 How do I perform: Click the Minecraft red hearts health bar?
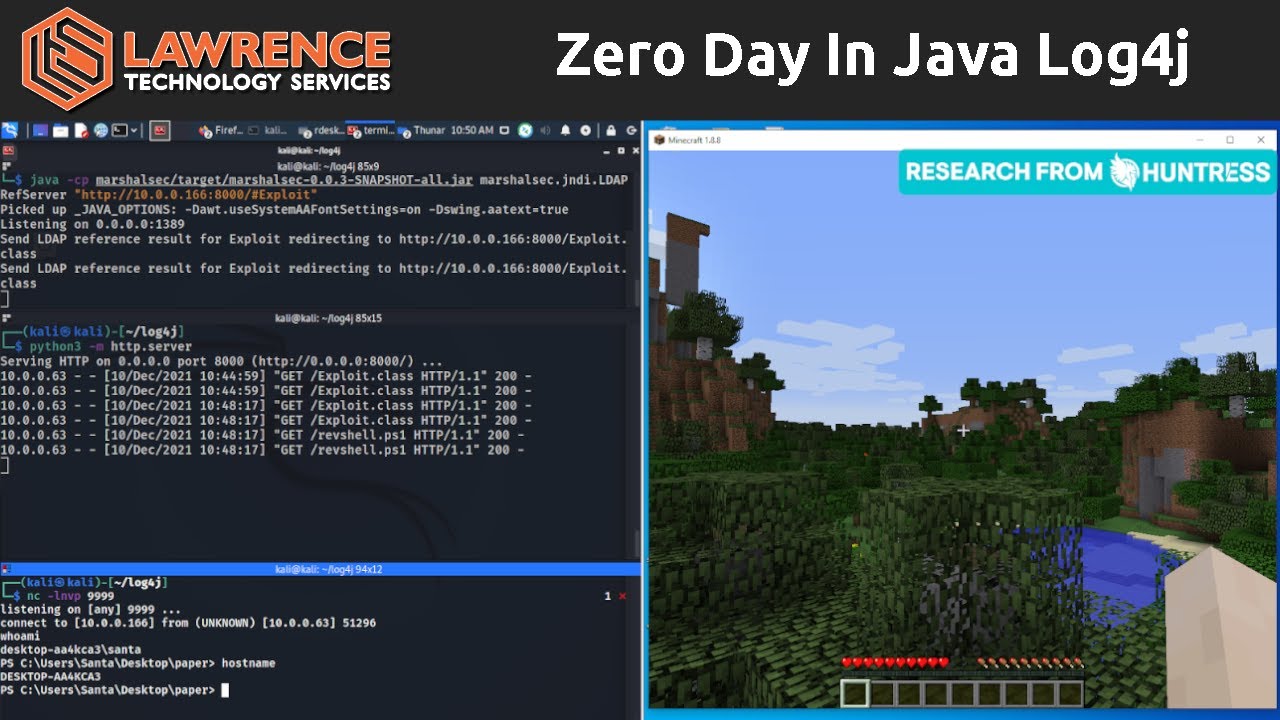(895, 663)
